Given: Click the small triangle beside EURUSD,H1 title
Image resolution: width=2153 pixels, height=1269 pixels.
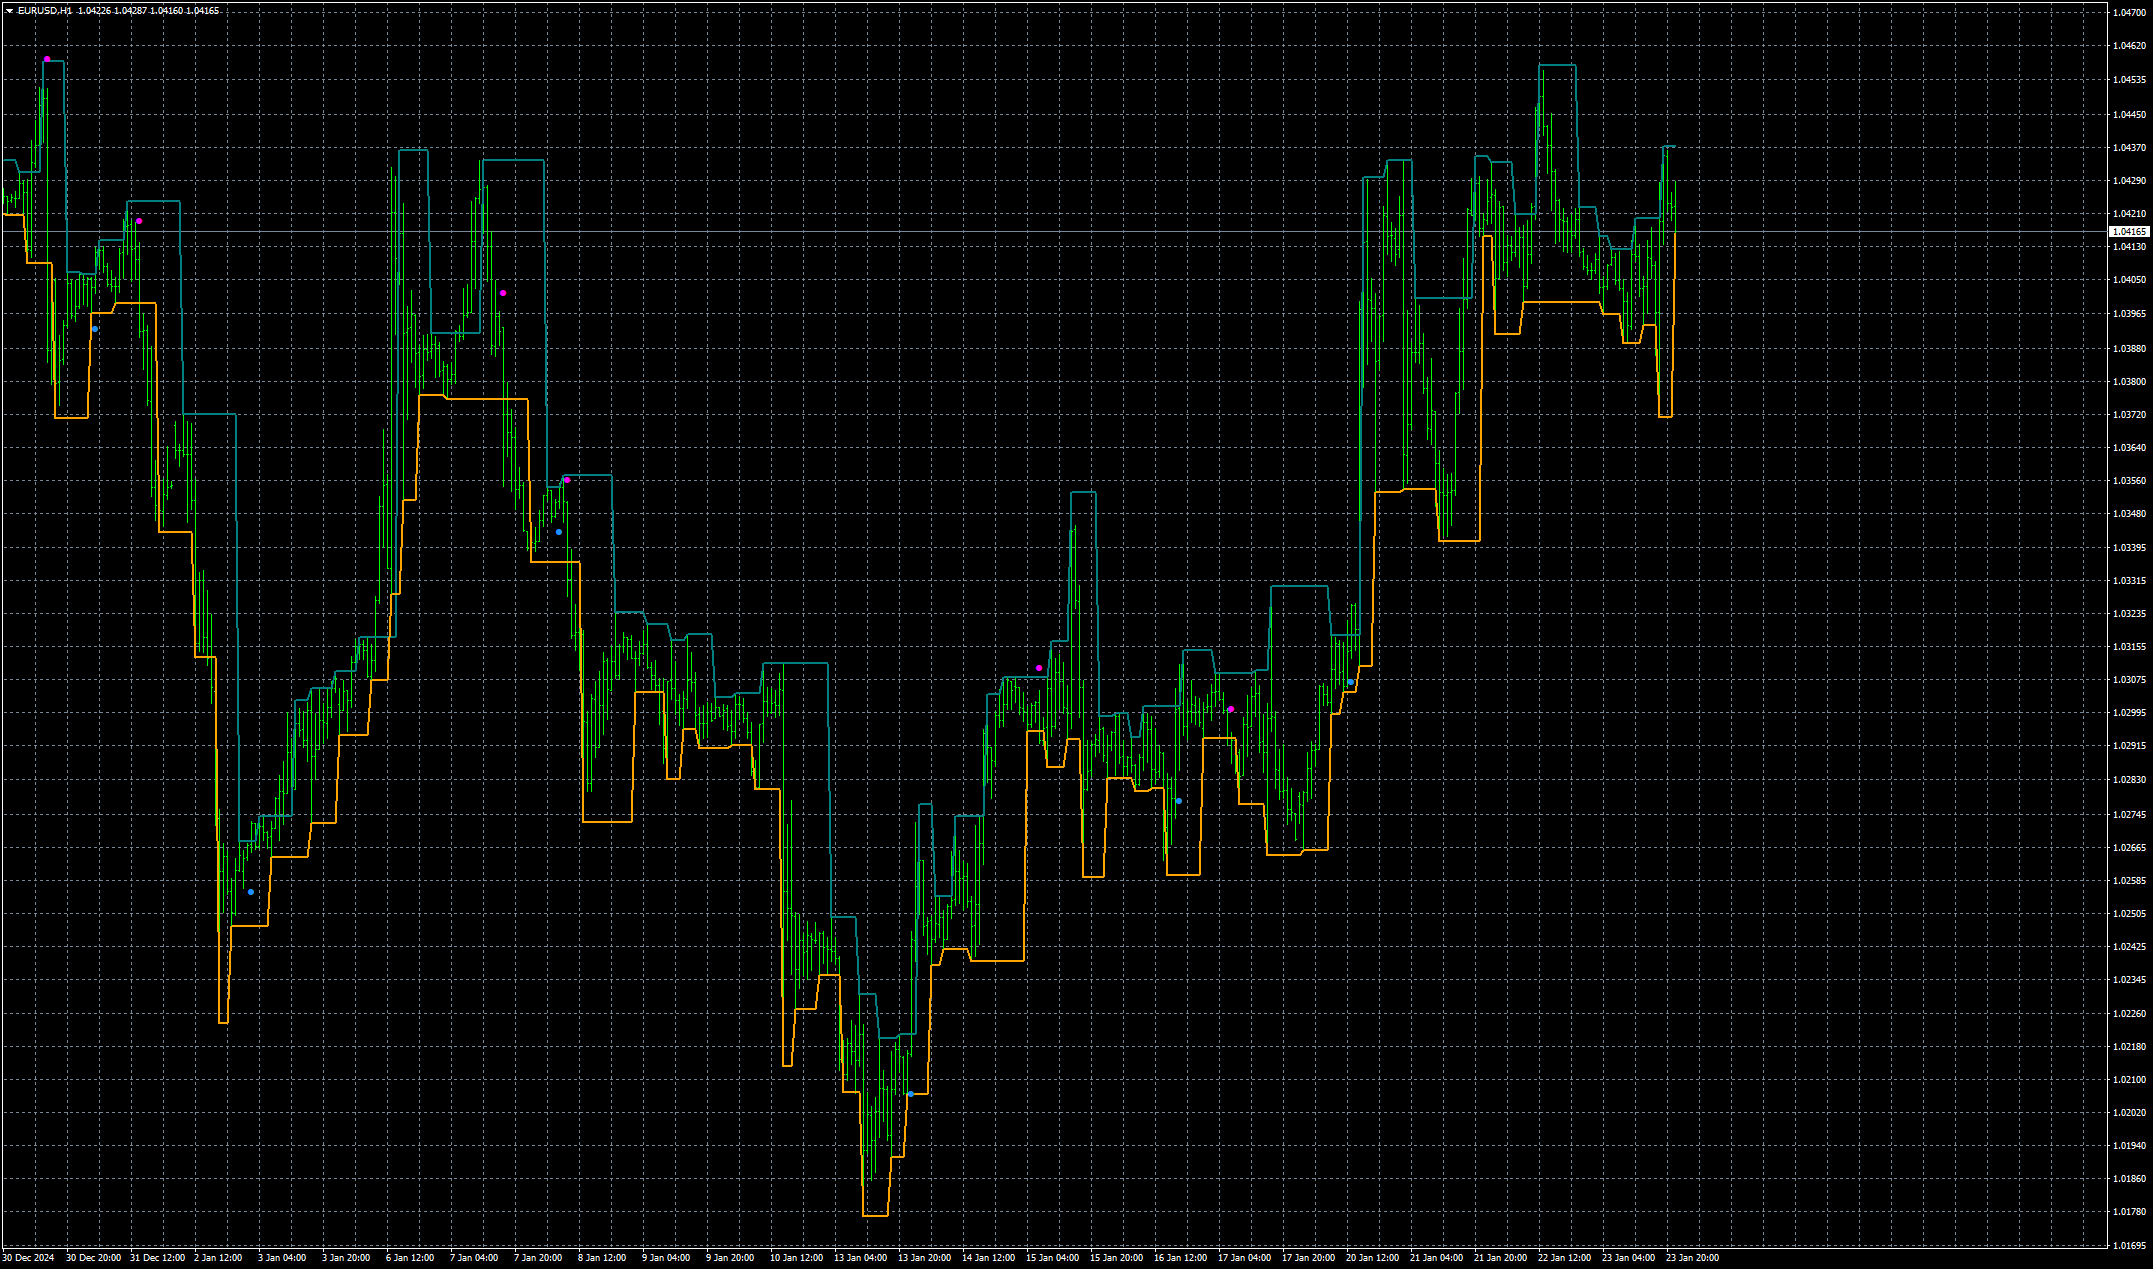Looking at the screenshot, I should (9, 11).
